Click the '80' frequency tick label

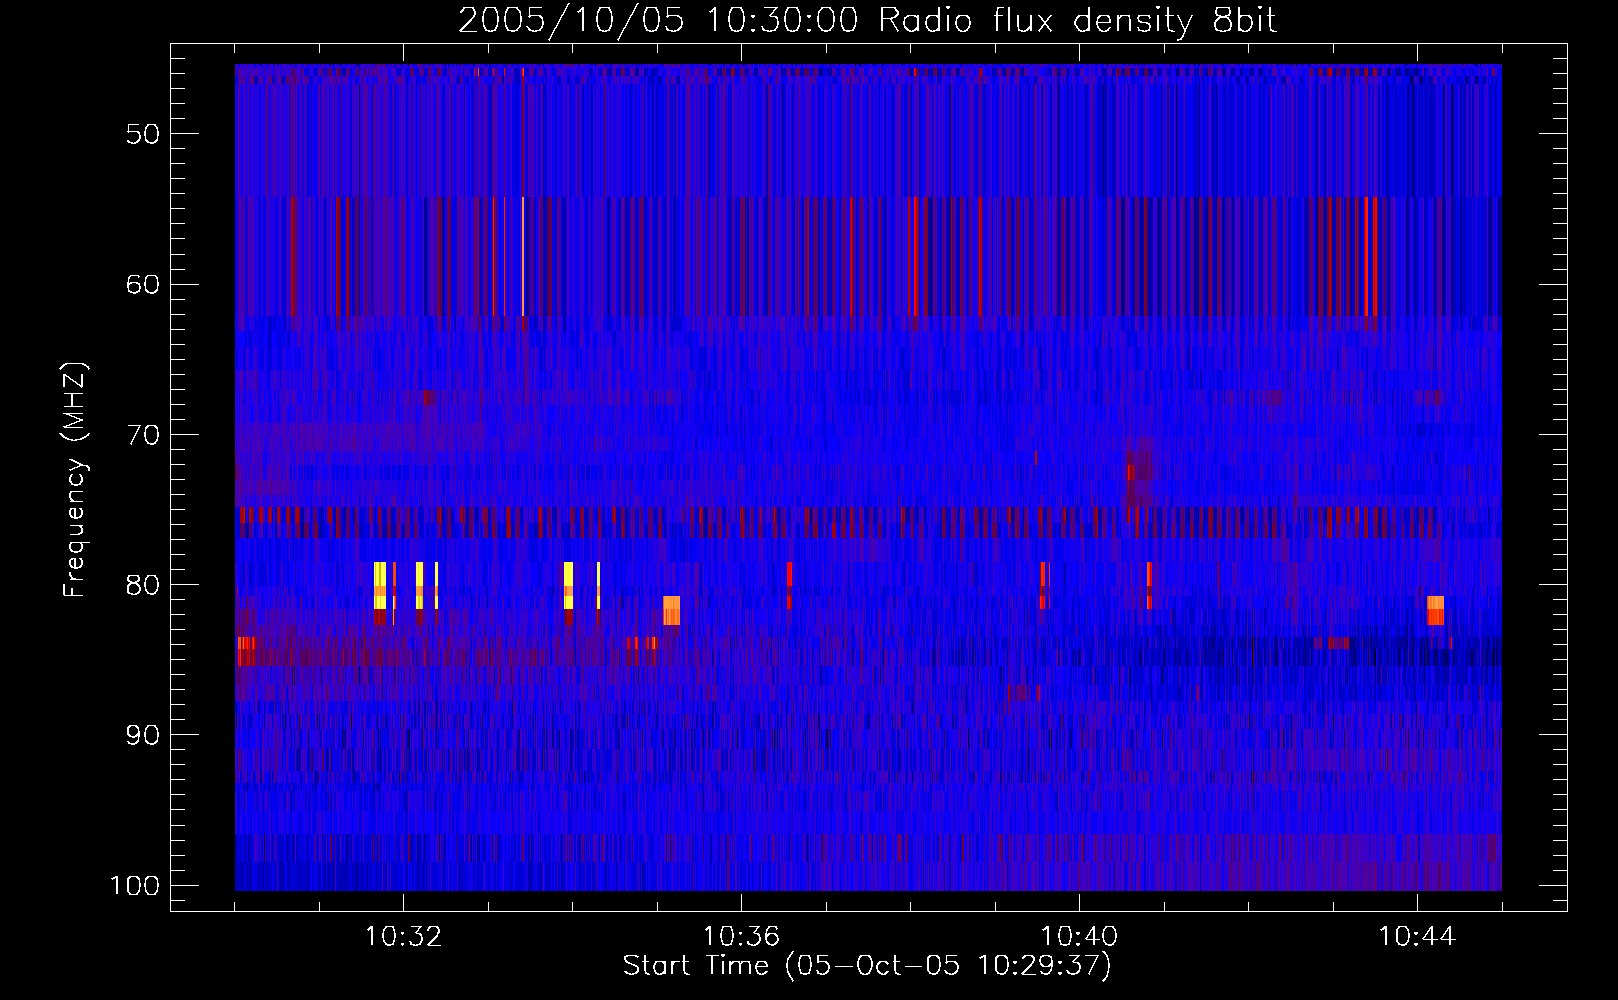143,585
